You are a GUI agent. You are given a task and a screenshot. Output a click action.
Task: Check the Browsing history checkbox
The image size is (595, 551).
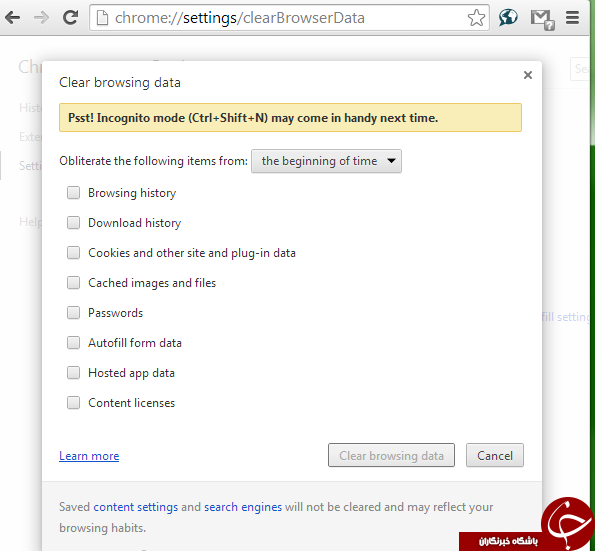pos(73,193)
